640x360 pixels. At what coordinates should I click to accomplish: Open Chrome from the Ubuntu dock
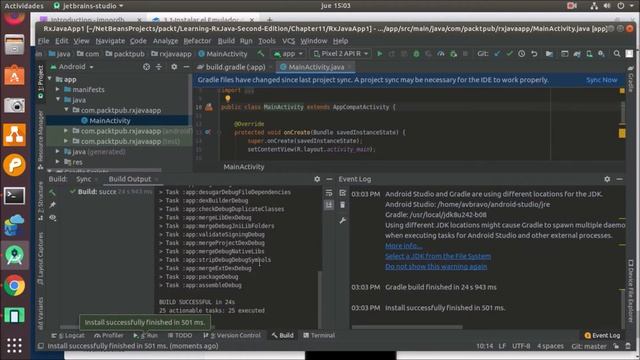click(x=14, y=285)
